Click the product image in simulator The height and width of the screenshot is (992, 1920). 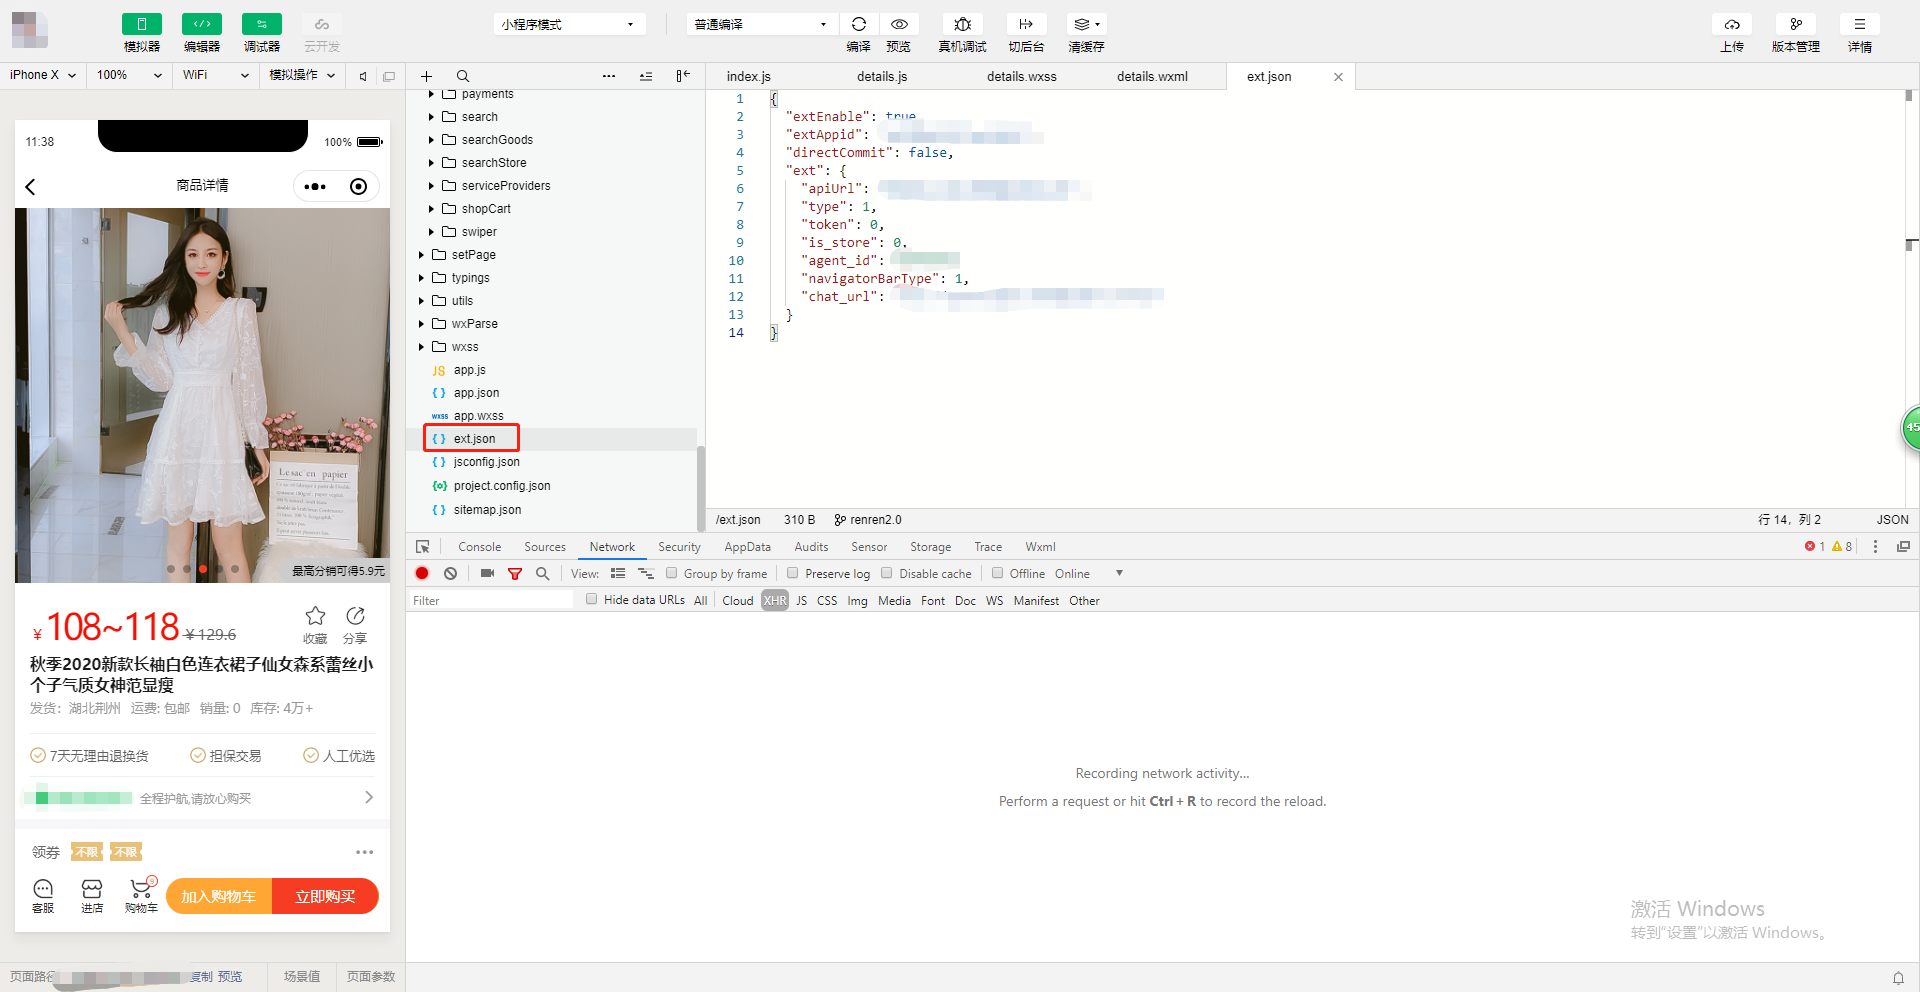click(202, 395)
